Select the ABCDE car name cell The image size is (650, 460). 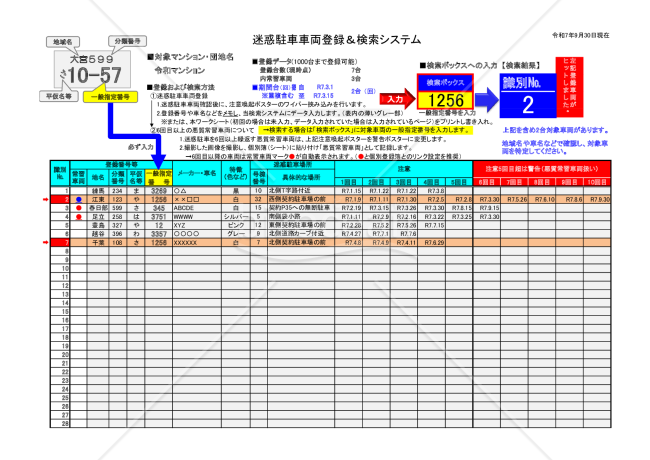coord(197,208)
